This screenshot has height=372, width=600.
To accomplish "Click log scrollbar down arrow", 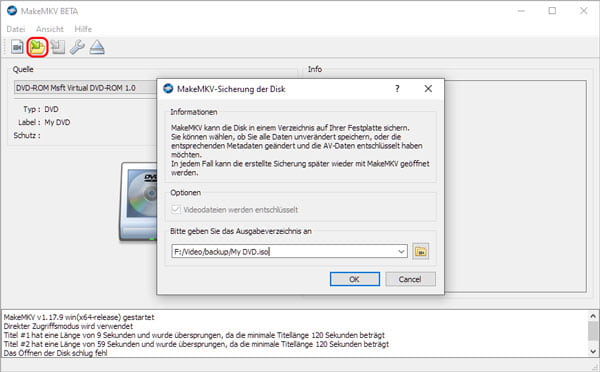I will [x=593, y=351].
